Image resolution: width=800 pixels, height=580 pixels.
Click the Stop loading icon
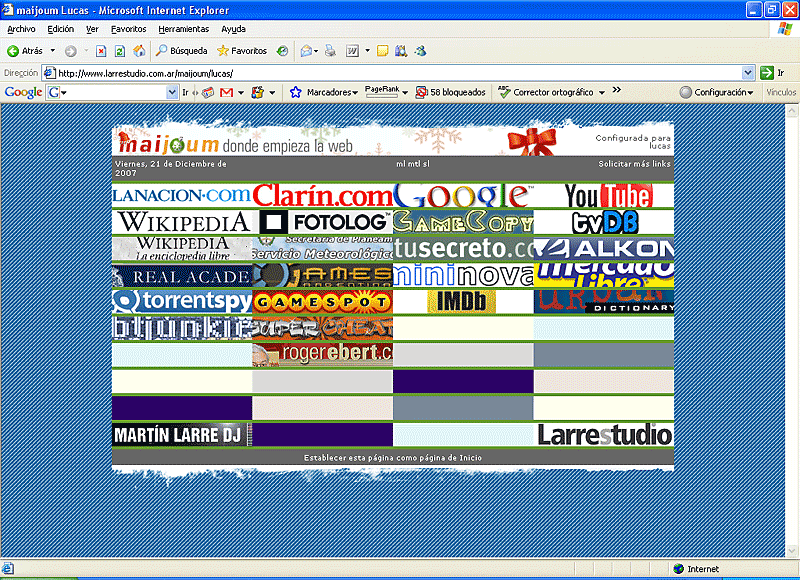102,50
